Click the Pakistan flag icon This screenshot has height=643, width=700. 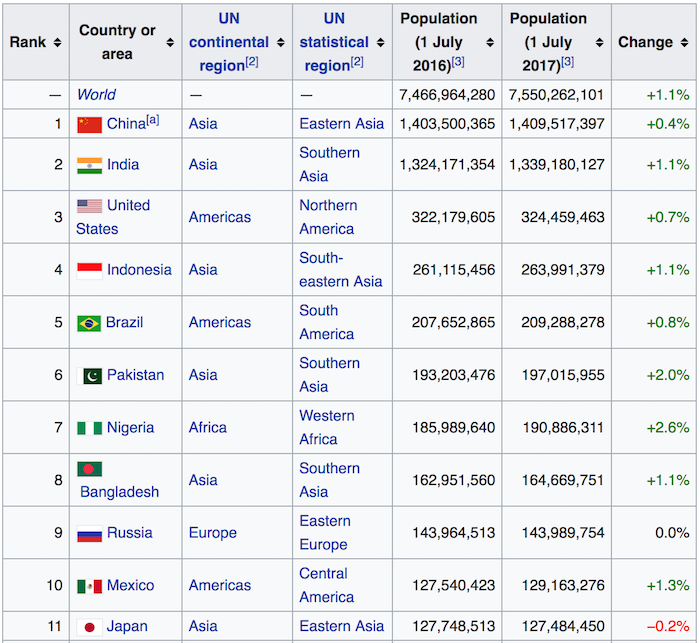click(x=89, y=376)
